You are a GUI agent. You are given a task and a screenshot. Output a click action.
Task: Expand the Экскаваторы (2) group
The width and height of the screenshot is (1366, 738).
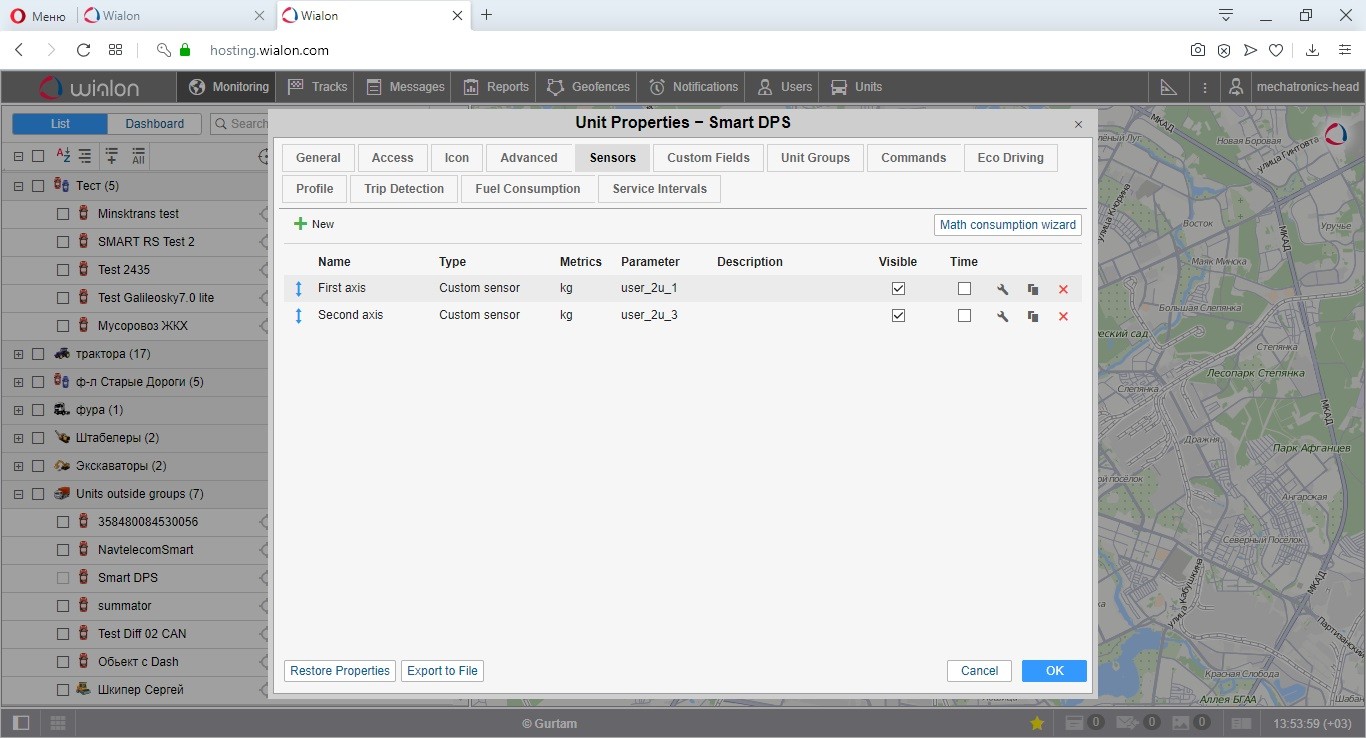18,466
